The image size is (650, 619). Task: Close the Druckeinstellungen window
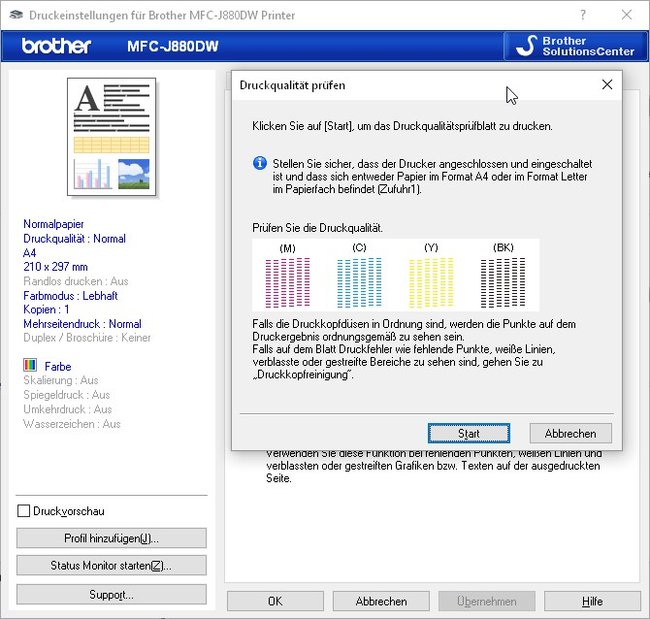[x=626, y=15]
